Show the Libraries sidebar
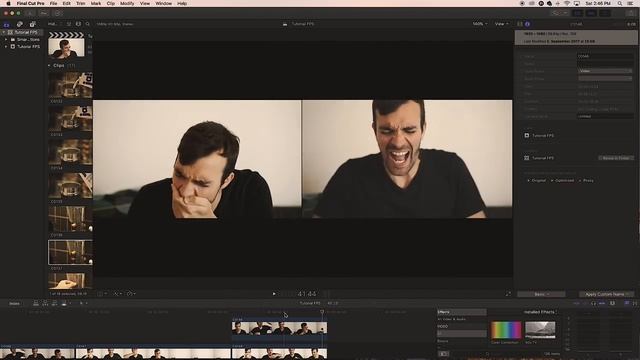Screen dimensions: 640x360 tap(7, 24)
